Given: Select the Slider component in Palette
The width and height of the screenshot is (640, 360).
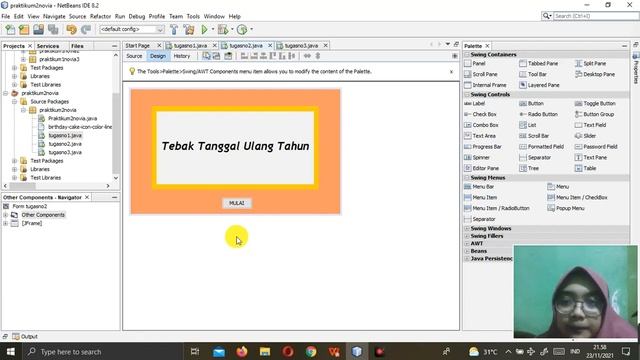Looking at the screenshot, I should pos(585,136).
